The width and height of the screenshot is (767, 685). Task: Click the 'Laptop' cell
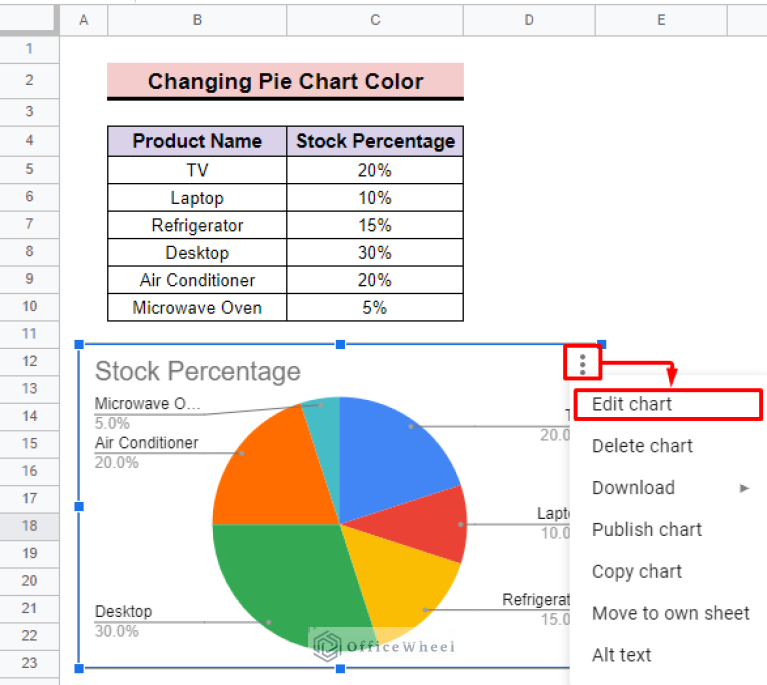point(197,198)
